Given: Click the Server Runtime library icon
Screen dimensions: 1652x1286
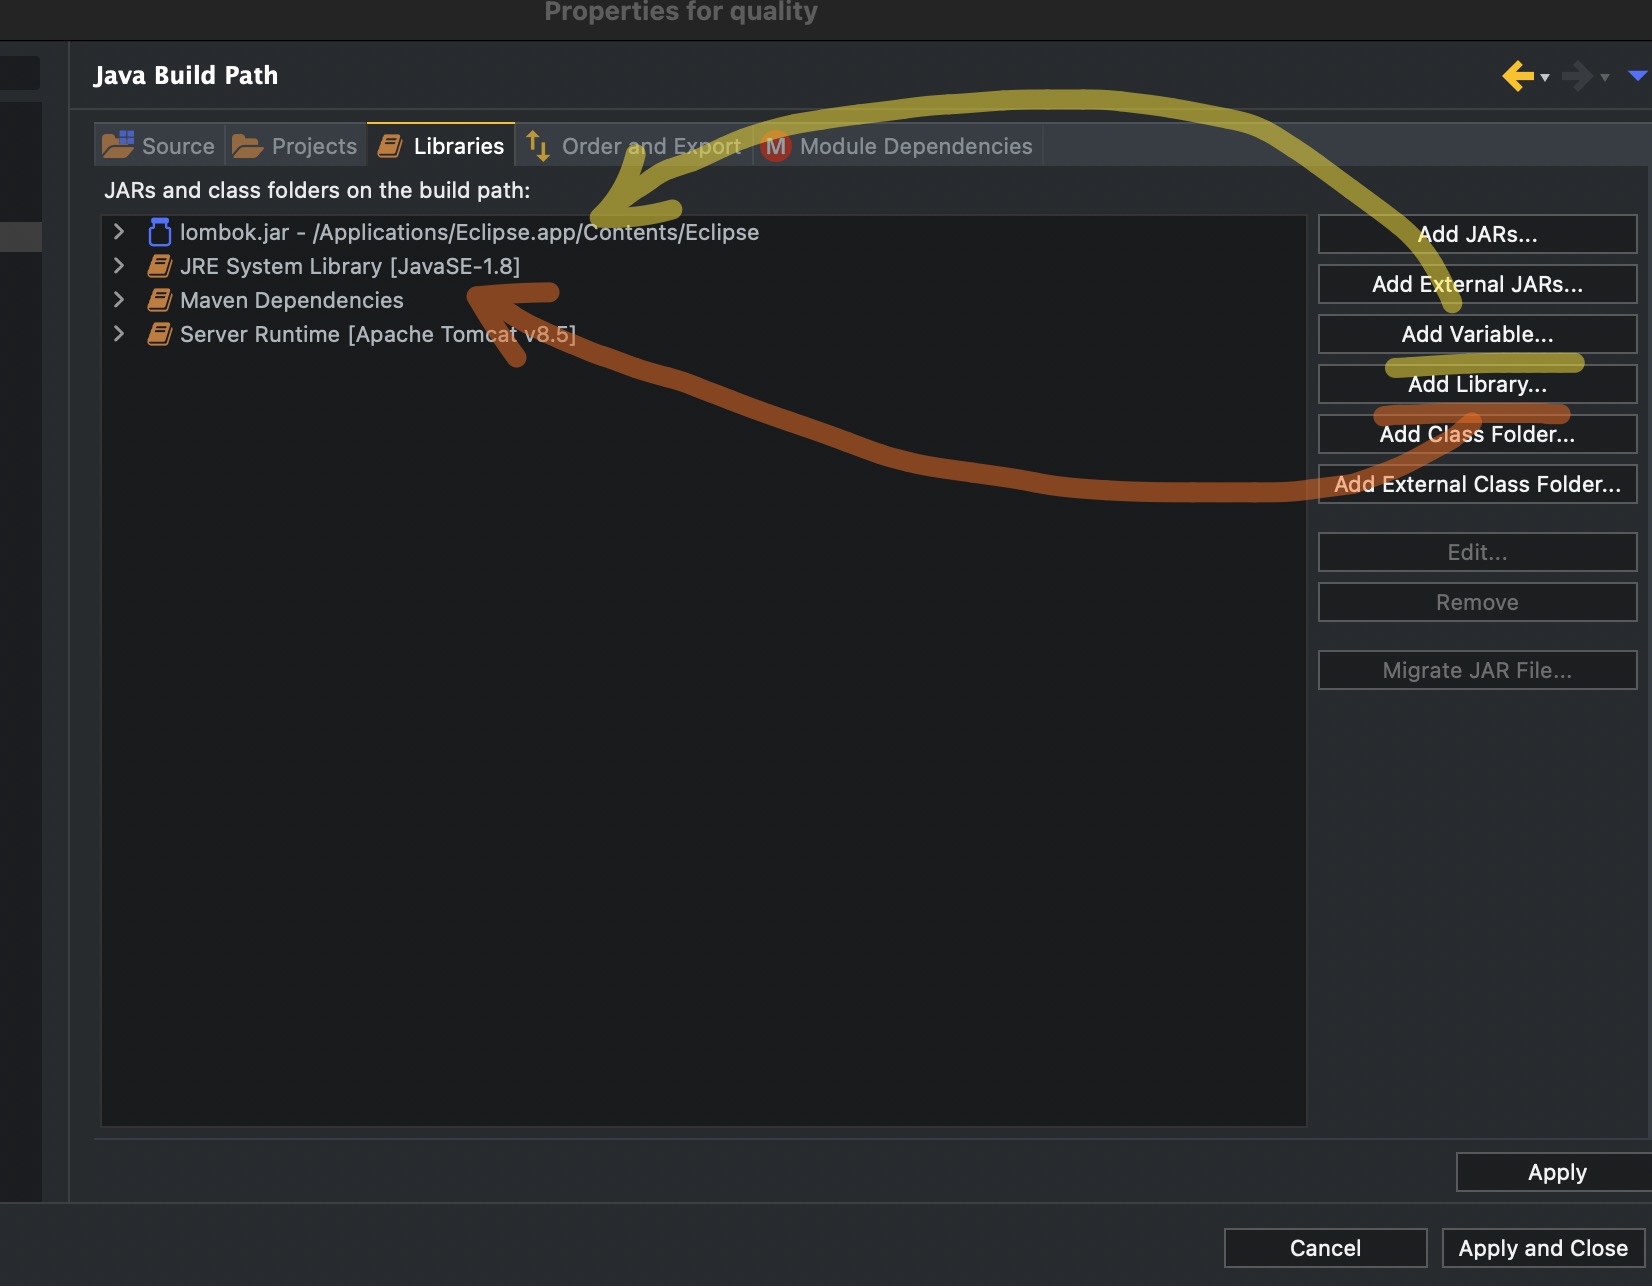Looking at the screenshot, I should [159, 334].
